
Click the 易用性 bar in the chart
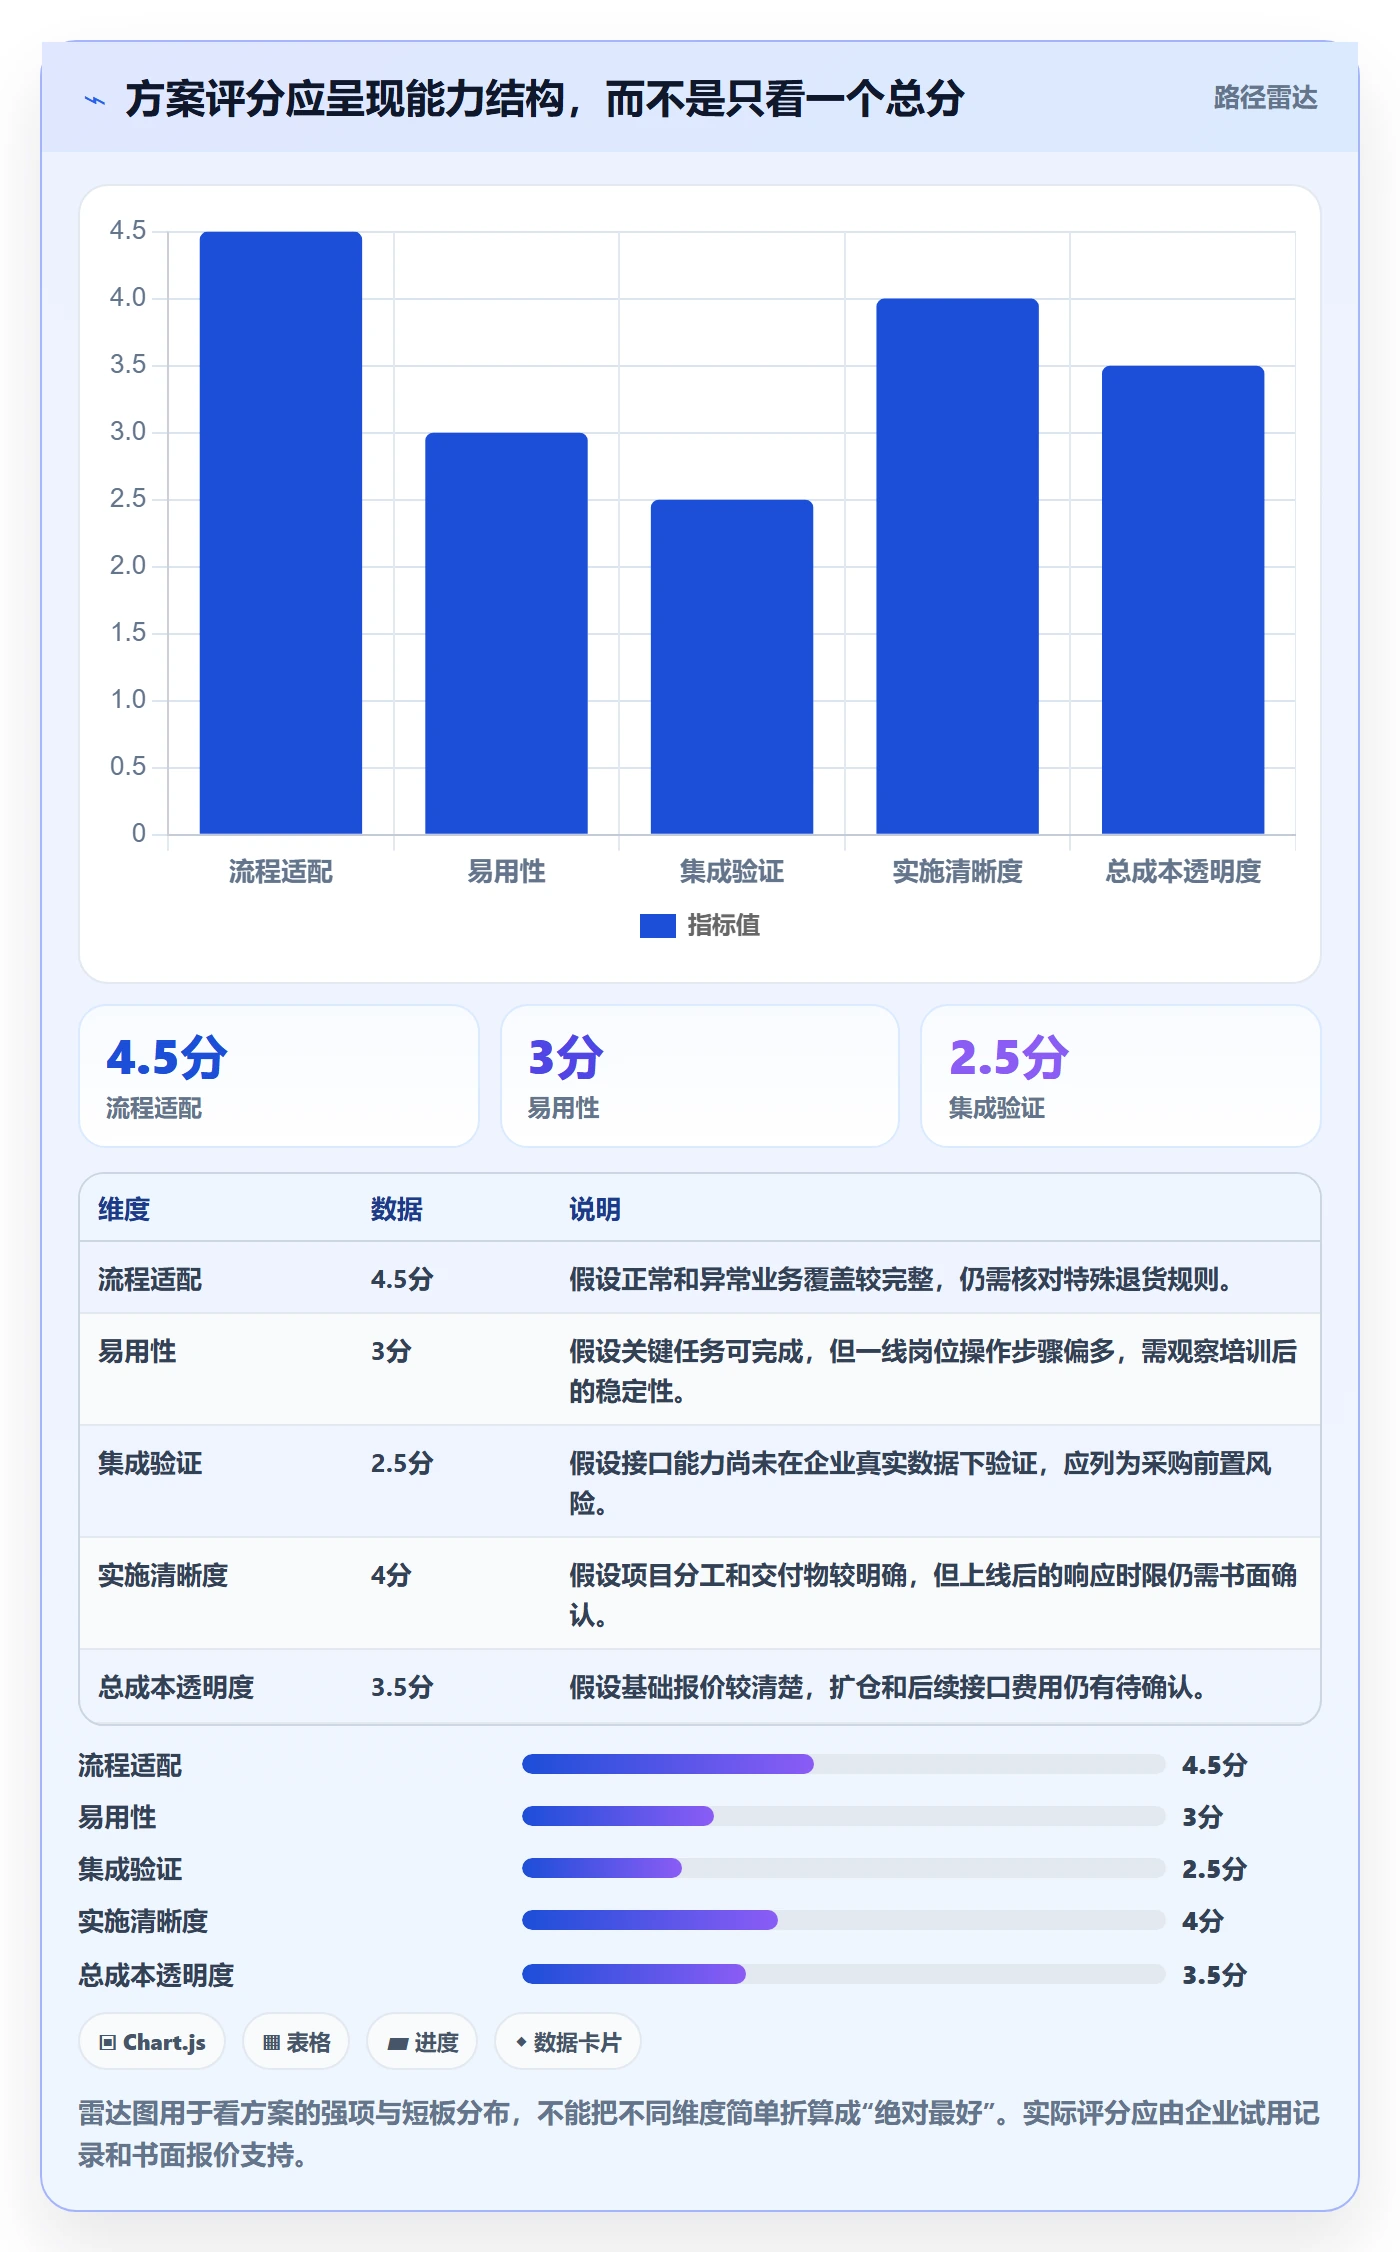(x=506, y=633)
